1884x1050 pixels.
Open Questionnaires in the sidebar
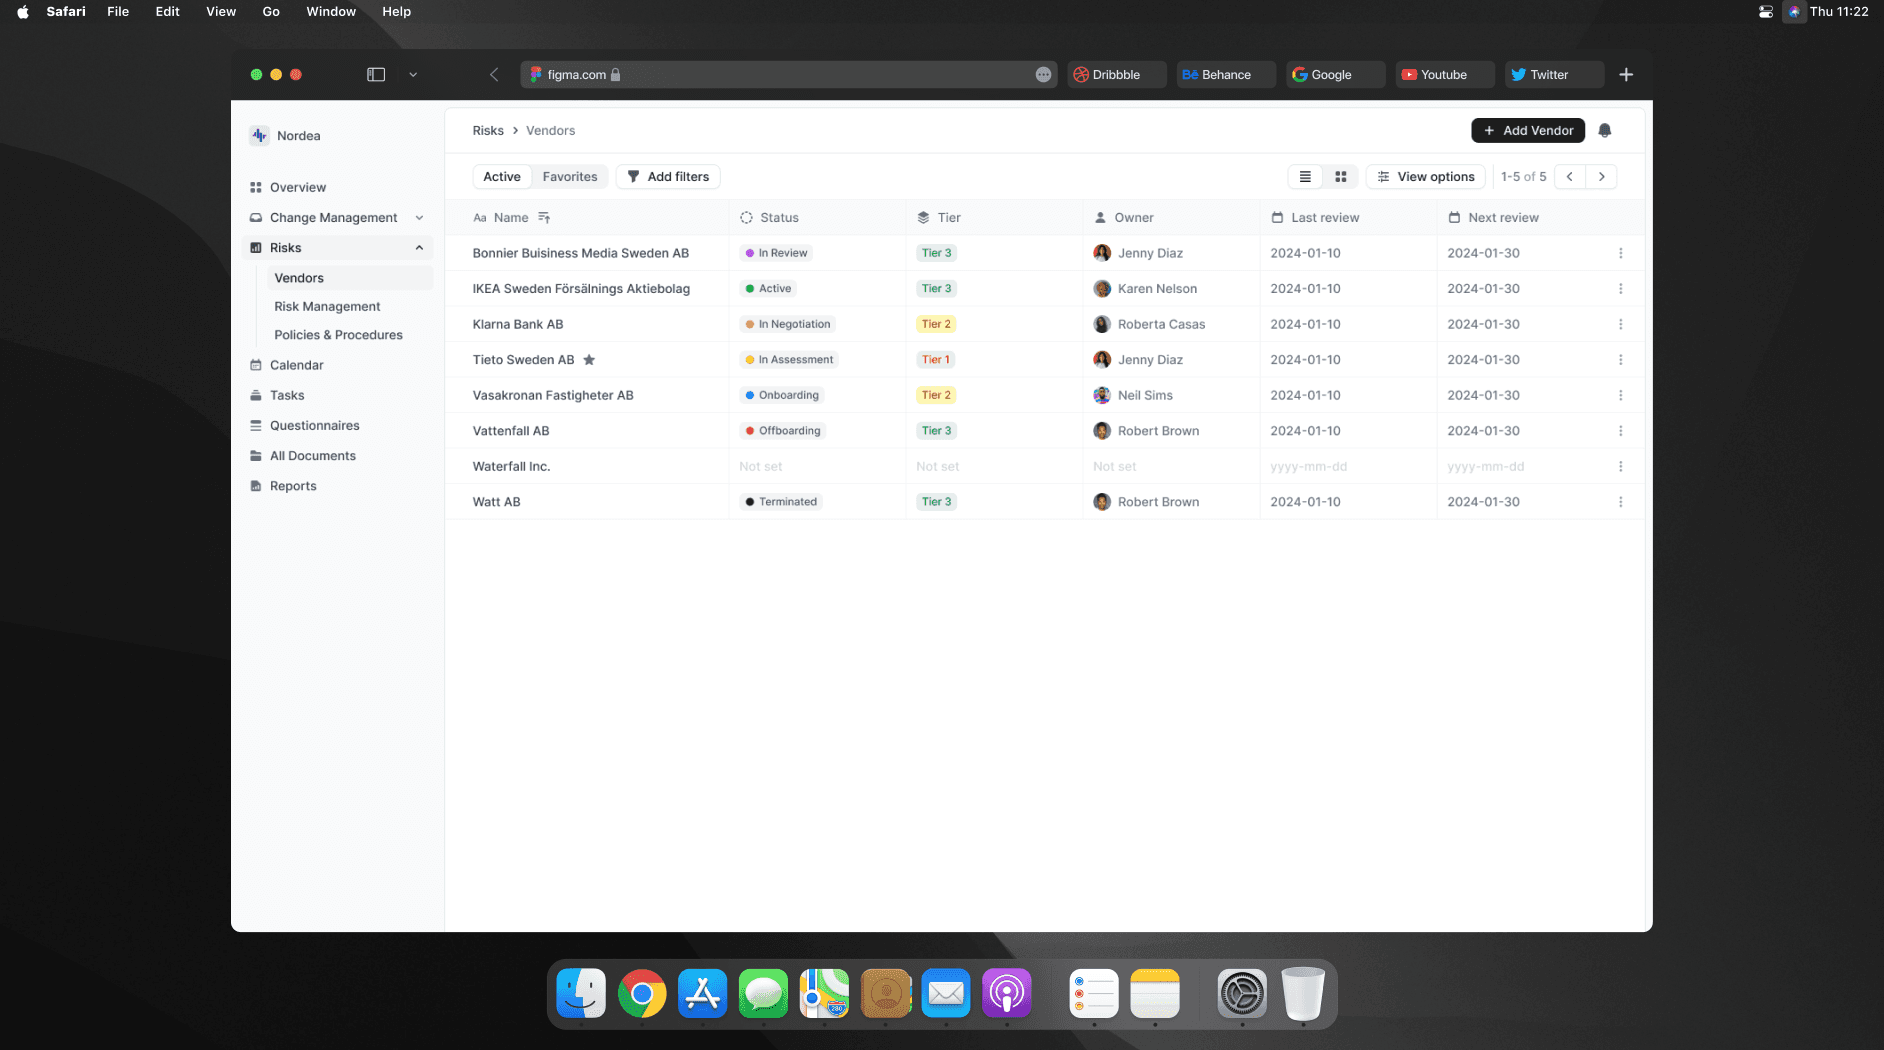314,425
